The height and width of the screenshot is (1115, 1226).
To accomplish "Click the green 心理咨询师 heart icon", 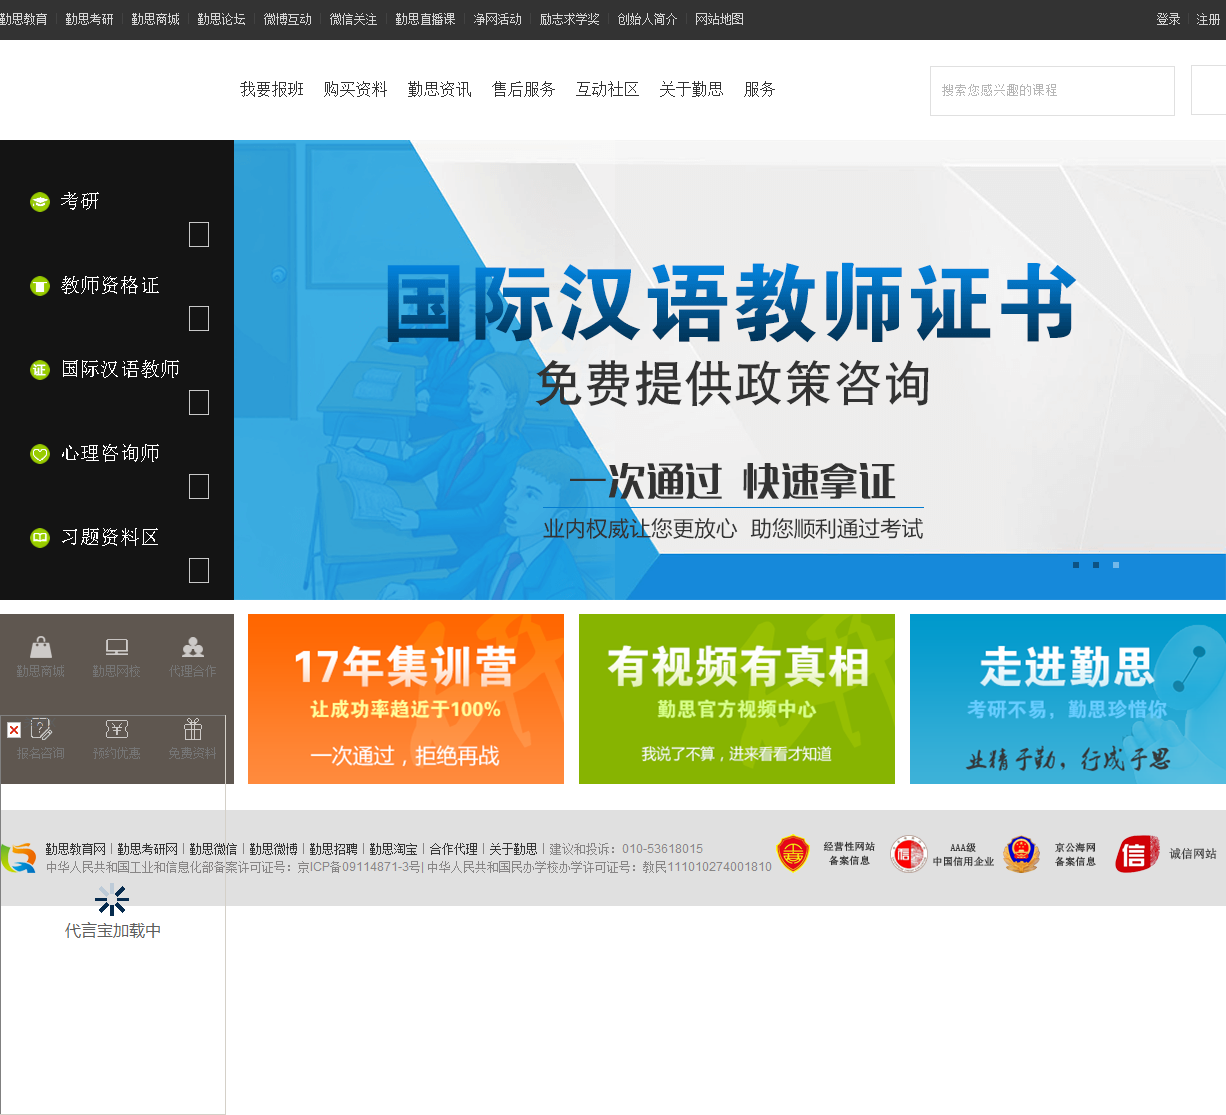I will pos(40,454).
